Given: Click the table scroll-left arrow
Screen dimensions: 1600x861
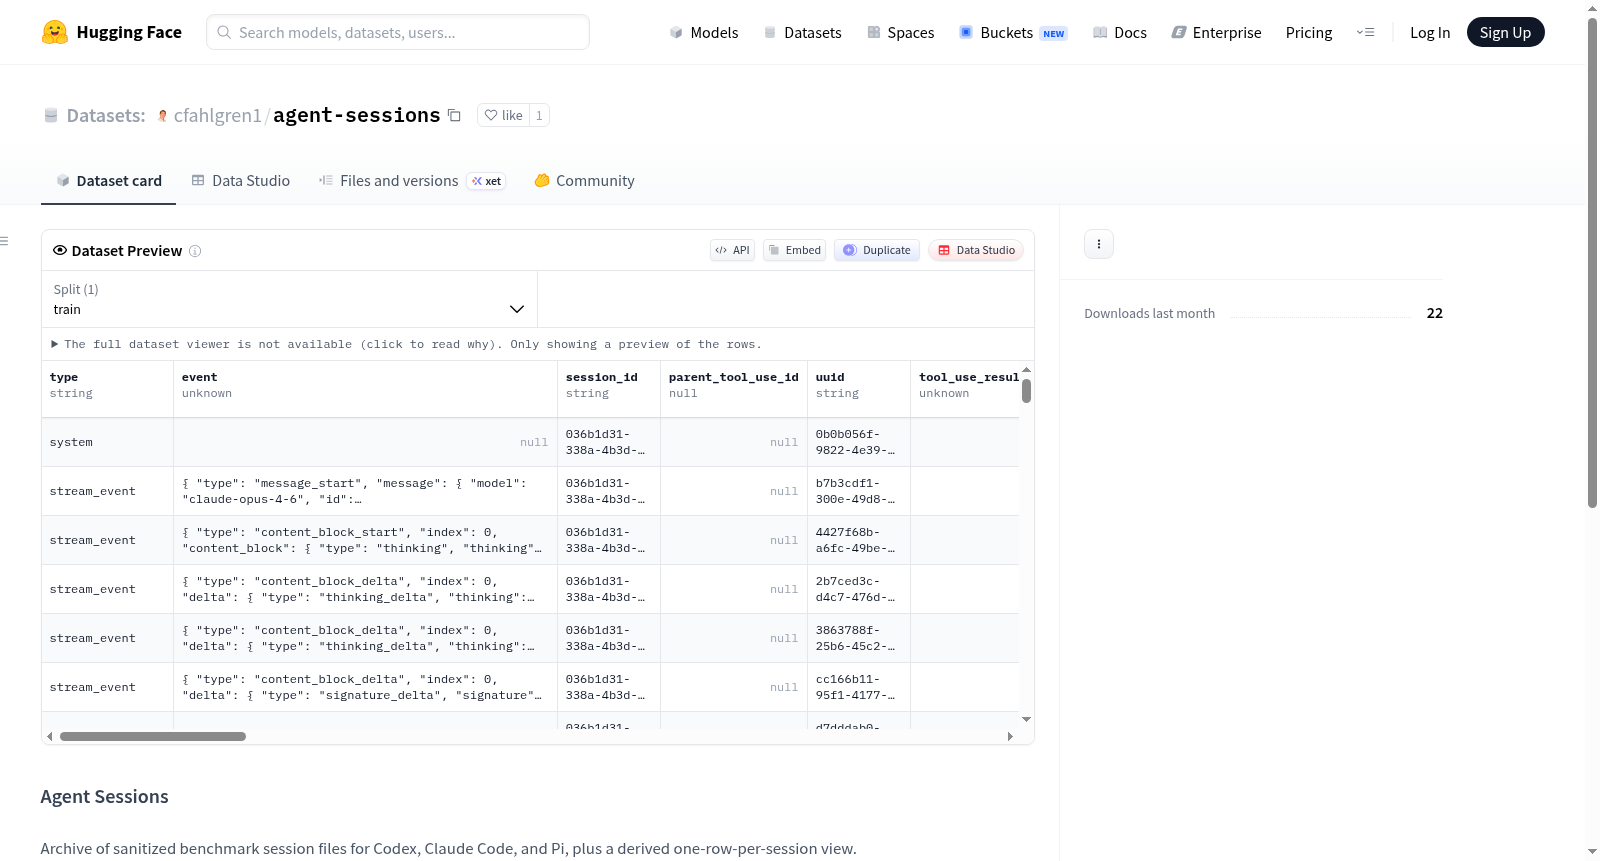Looking at the screenshot, I should pyautogui.click(x=50, y=737).
